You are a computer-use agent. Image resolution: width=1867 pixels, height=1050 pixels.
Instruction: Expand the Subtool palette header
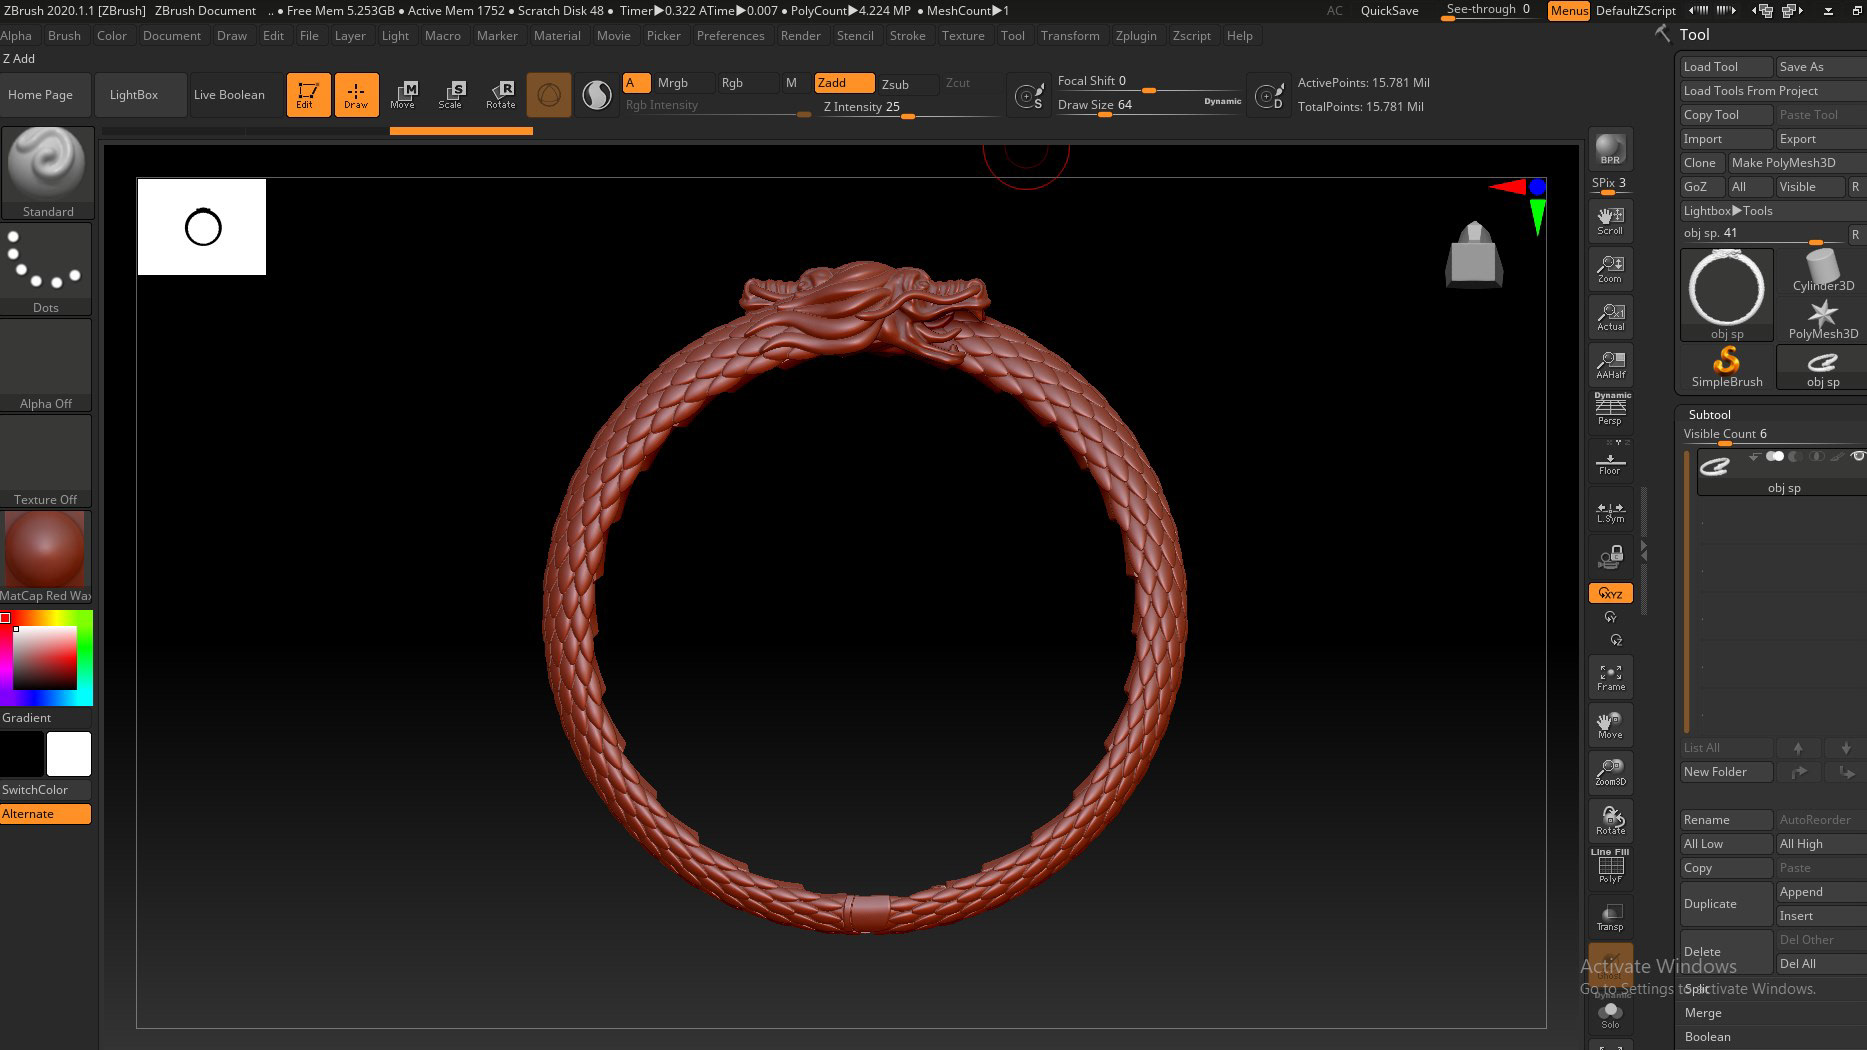[1709, 414]
